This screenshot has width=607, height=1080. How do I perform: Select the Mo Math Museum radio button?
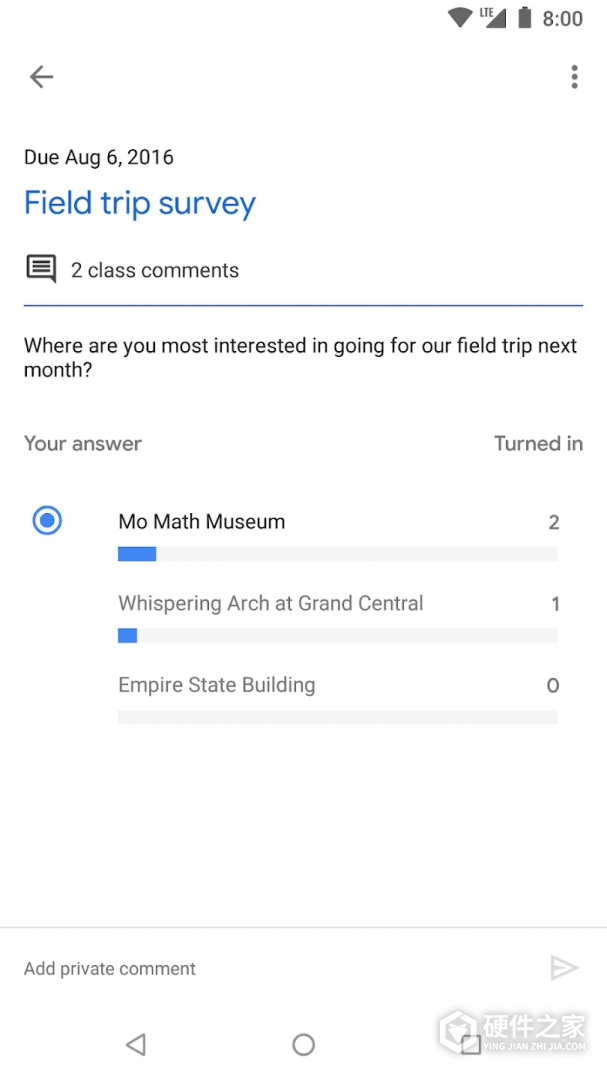tap(46, 520)
